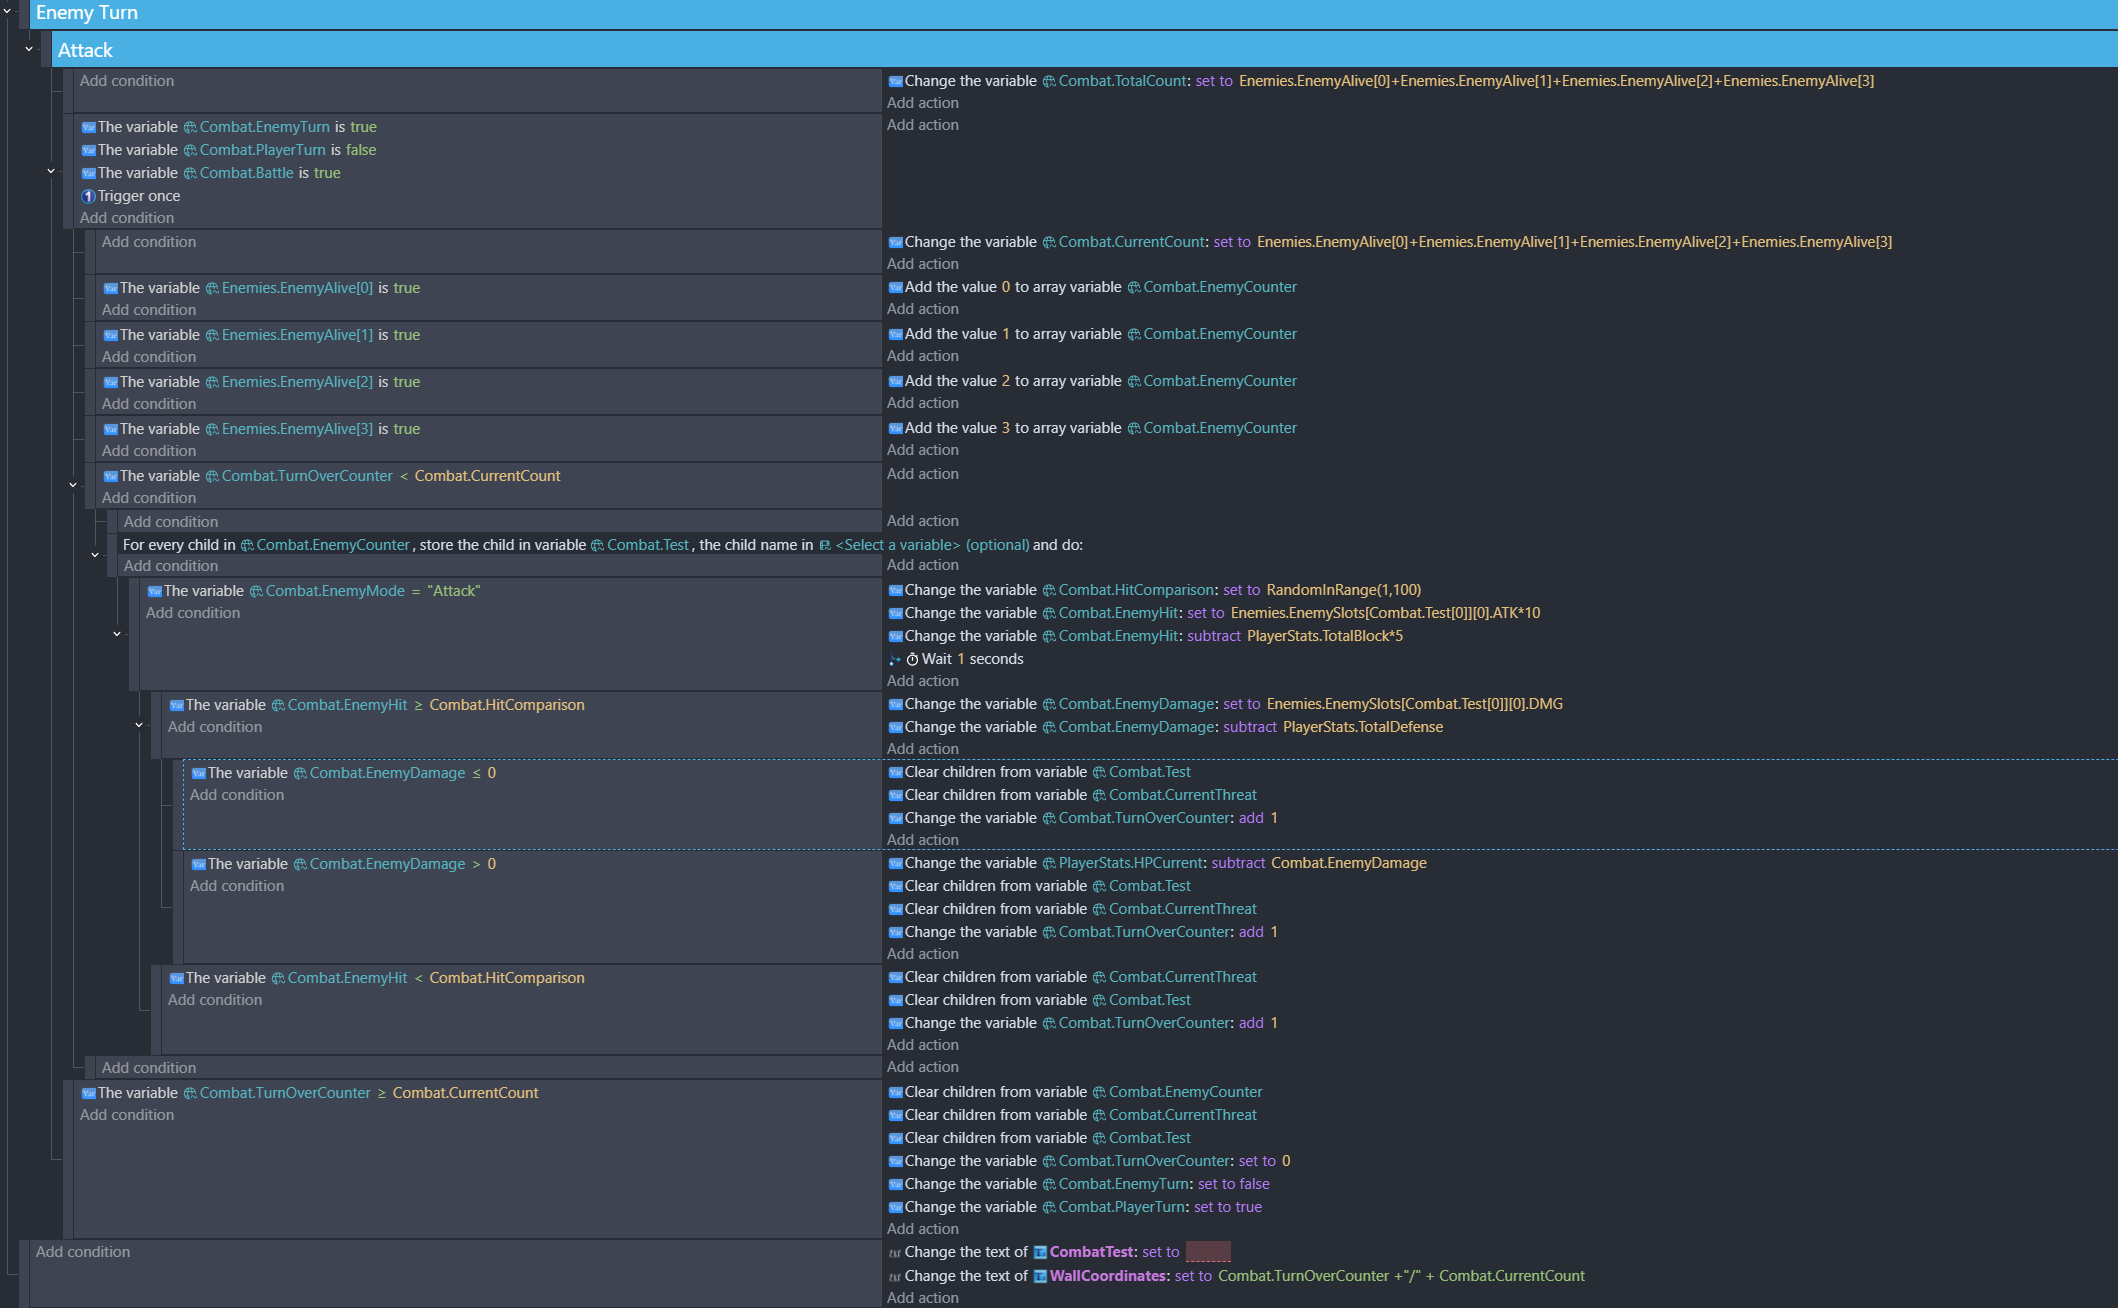The width and height of the screenshot is (2118, 1308).
Task: Click the Trigger once condition icon
Action: pos(88,196)
